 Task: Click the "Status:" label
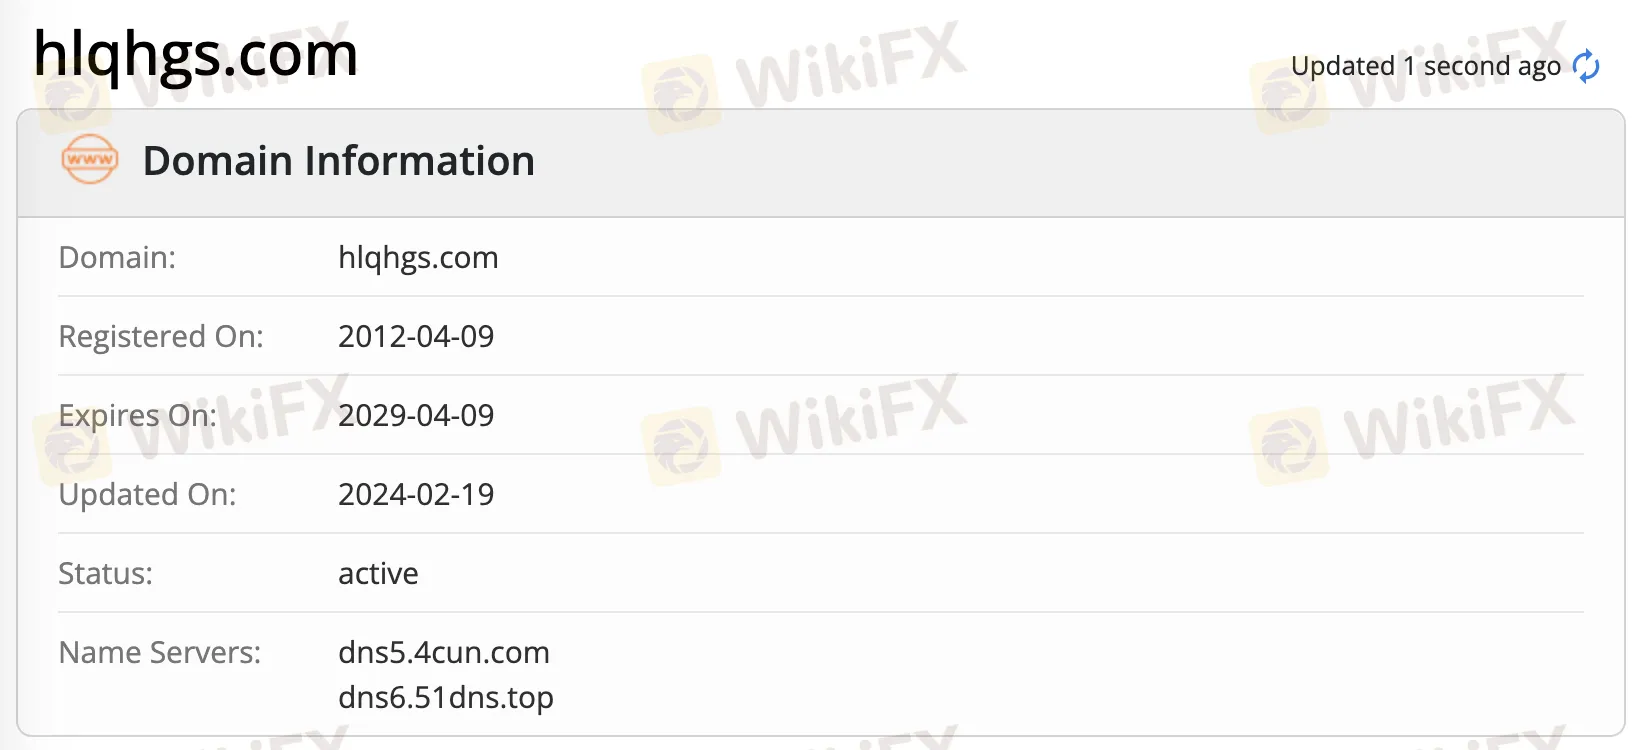pos(105,574)
